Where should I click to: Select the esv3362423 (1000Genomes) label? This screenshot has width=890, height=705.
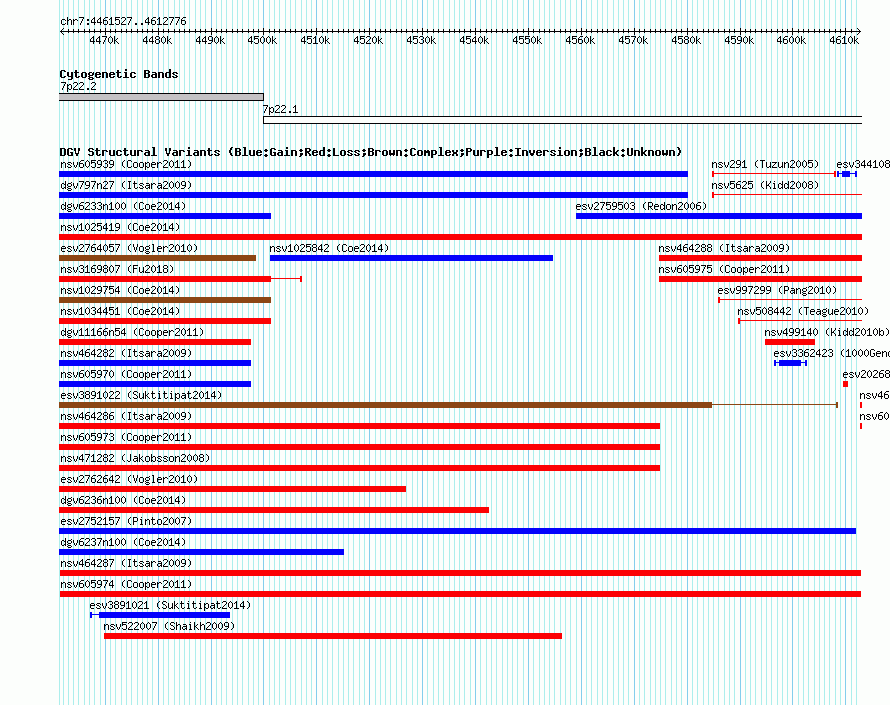[x=832, y=354]
